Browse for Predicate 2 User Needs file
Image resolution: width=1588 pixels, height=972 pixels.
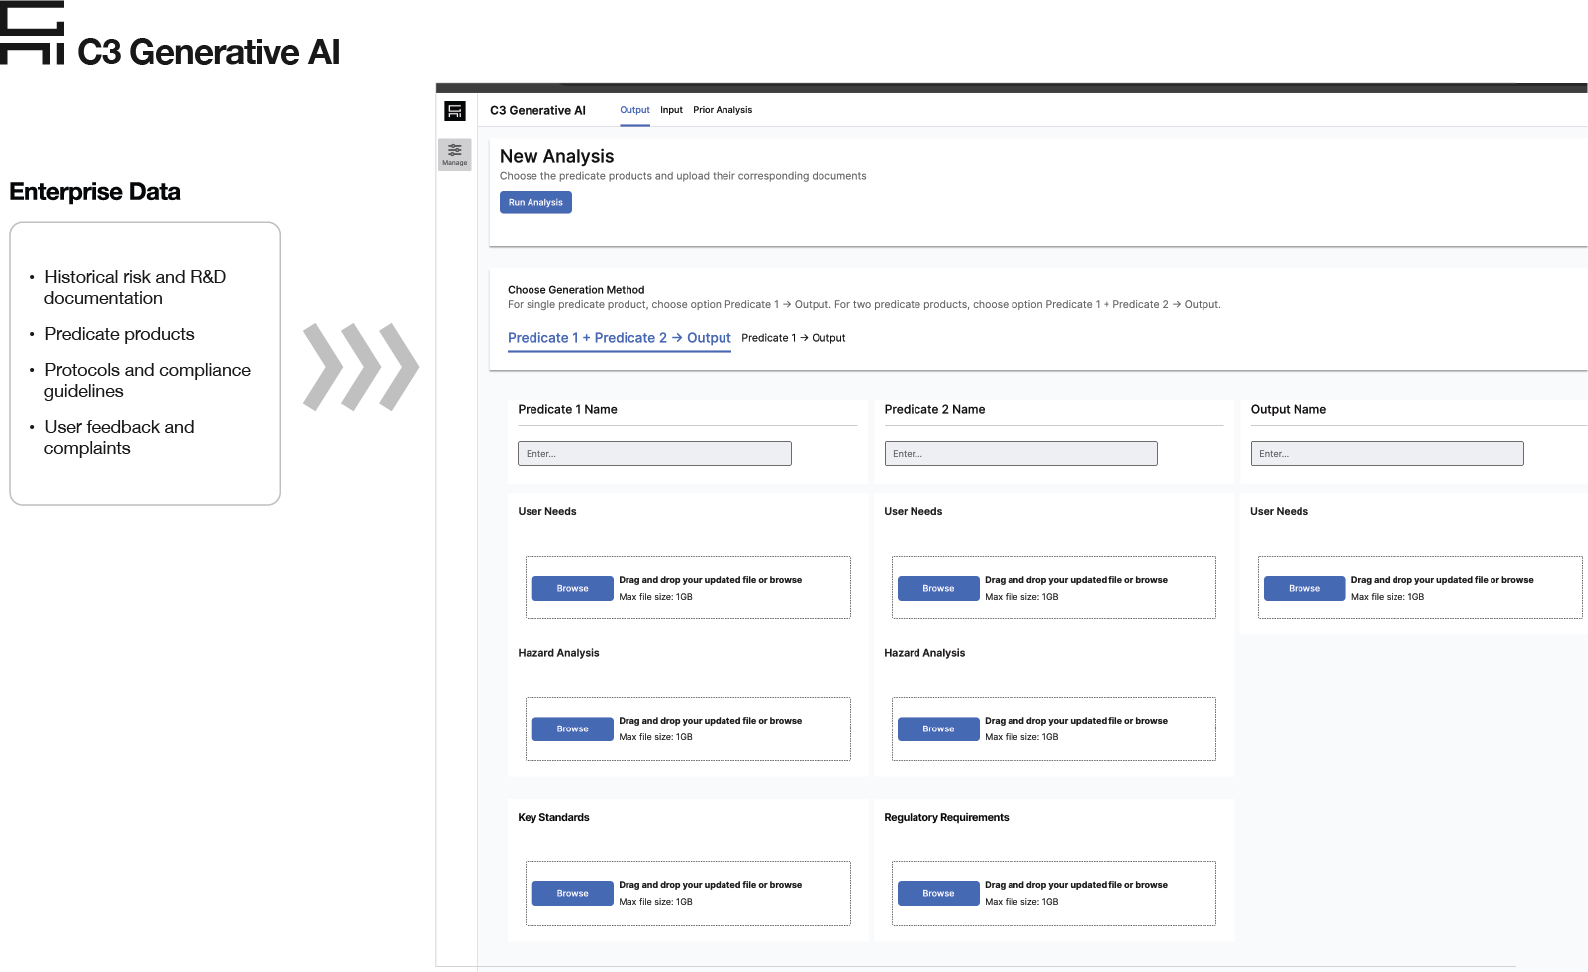pos(938,588)
